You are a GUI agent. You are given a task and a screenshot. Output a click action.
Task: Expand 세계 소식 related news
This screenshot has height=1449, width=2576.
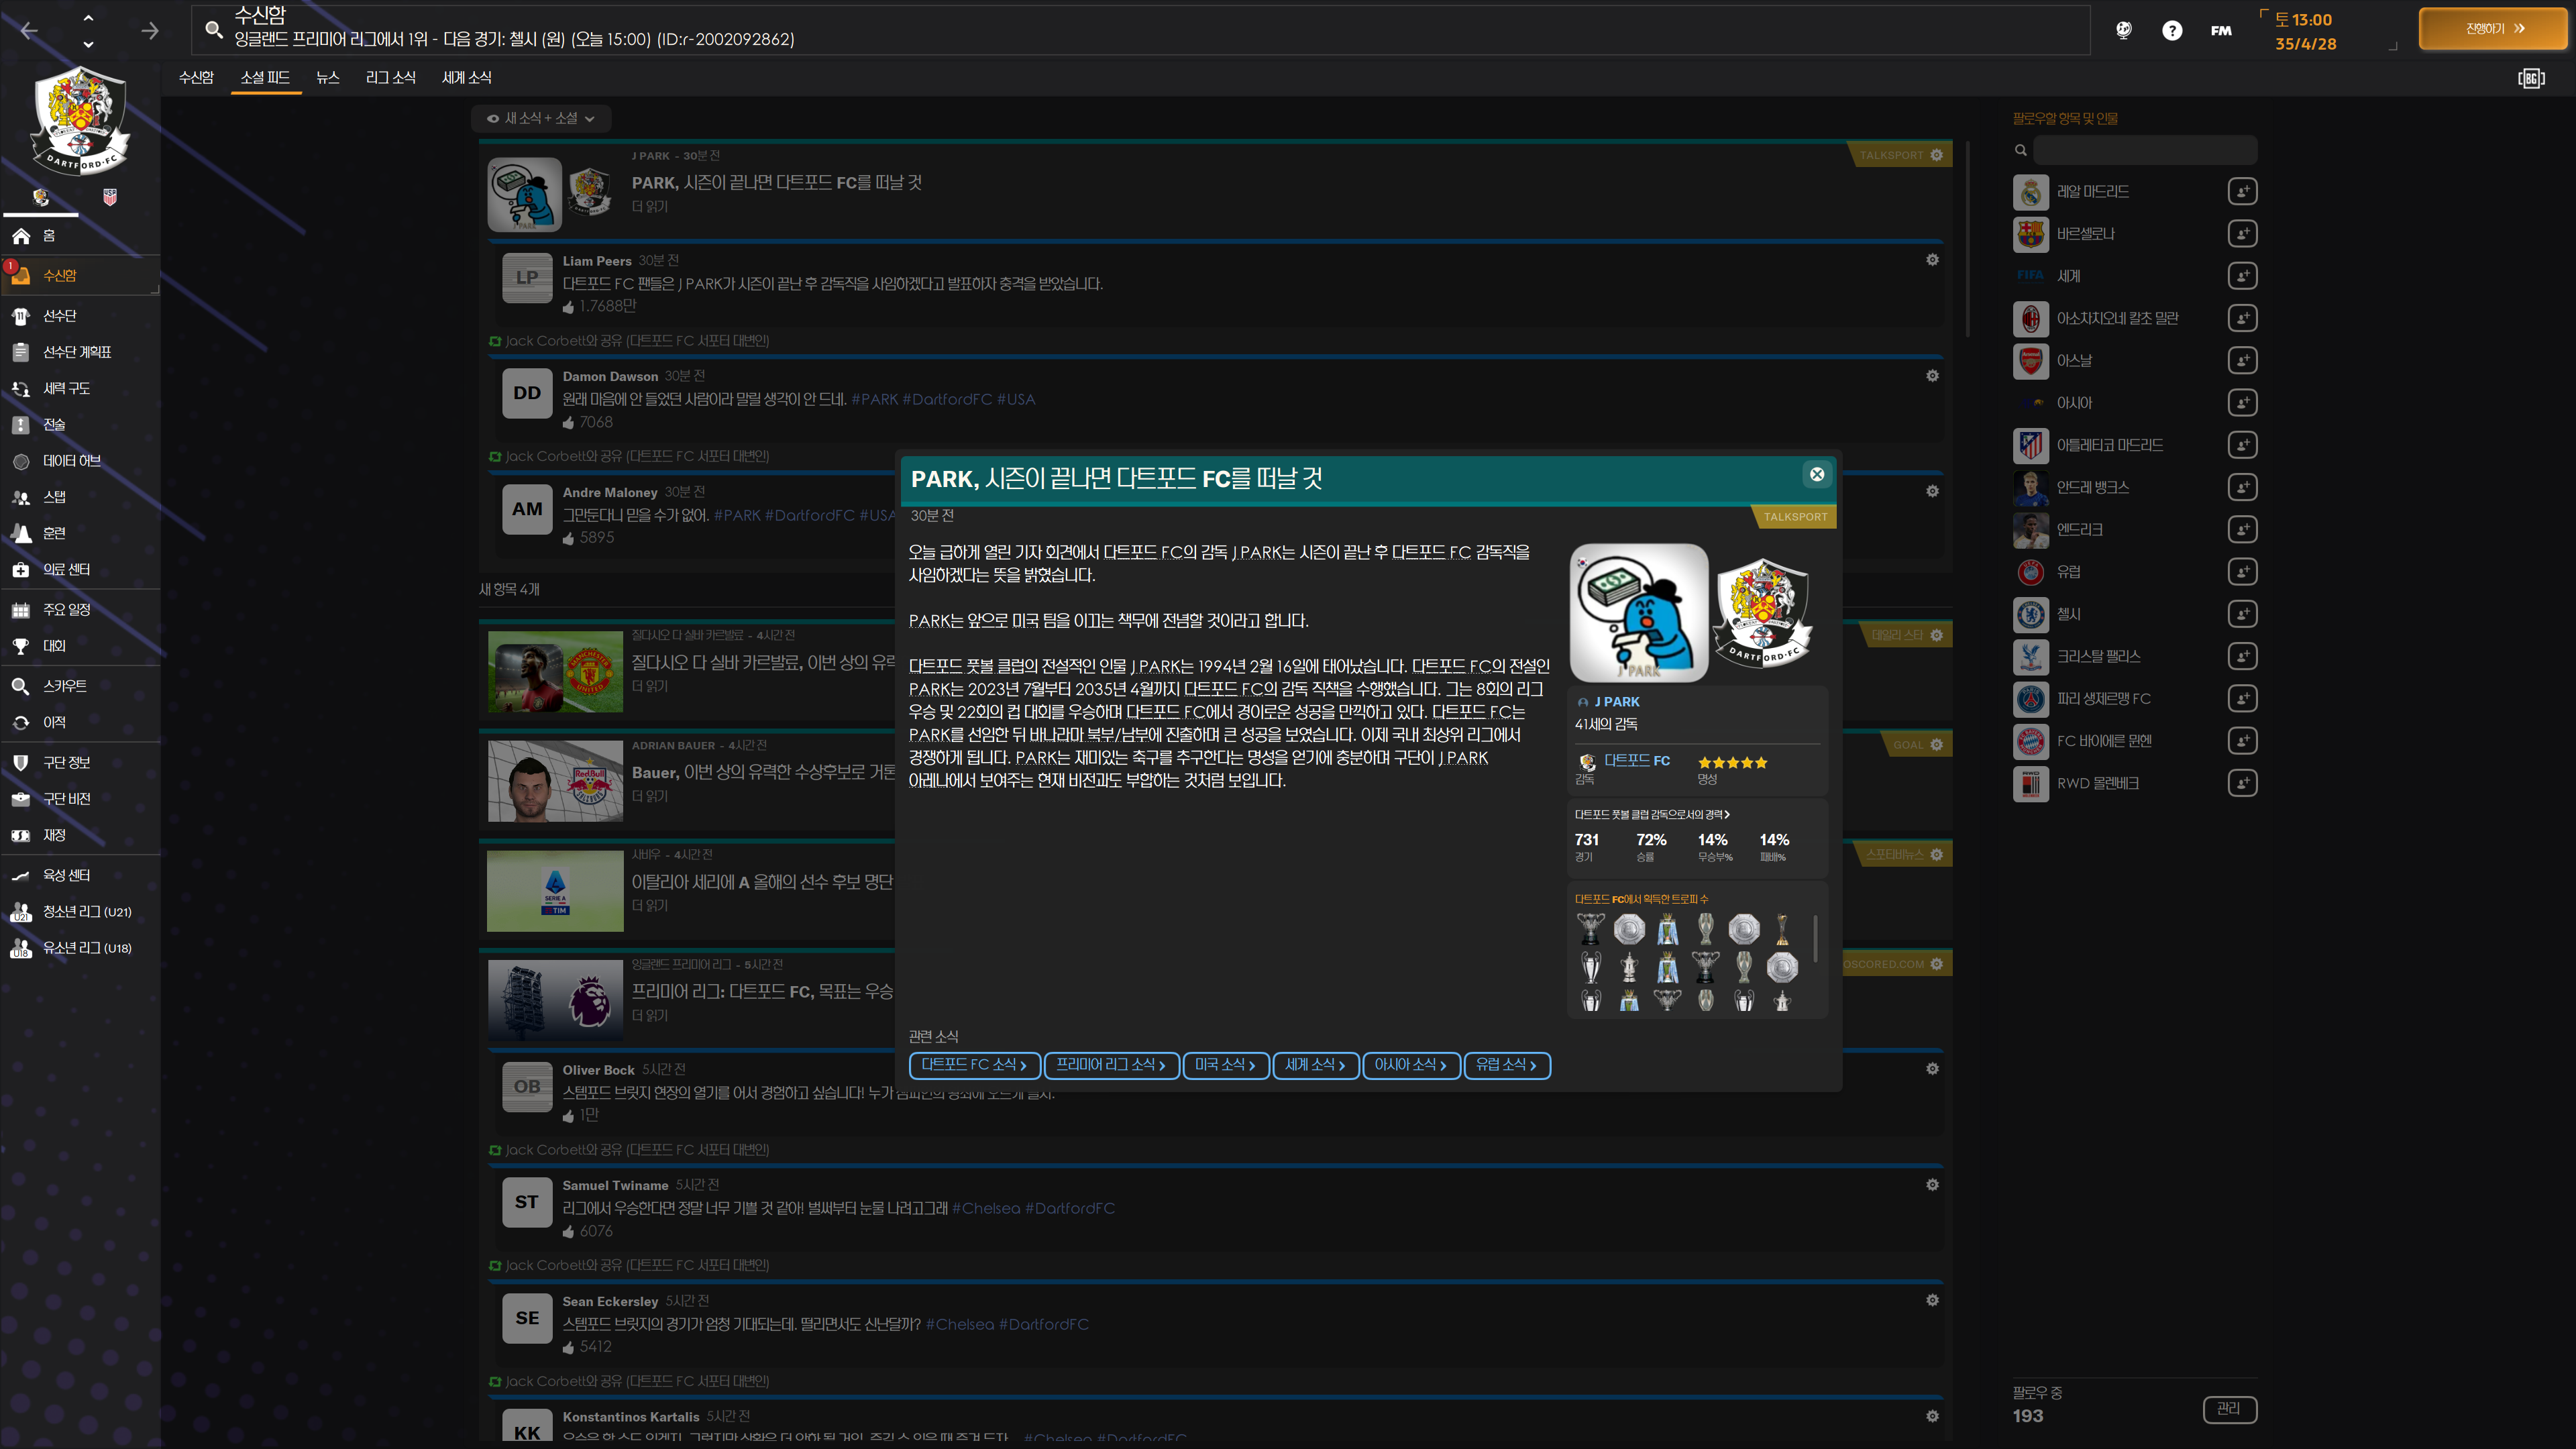click(x=1315, y=1065)
